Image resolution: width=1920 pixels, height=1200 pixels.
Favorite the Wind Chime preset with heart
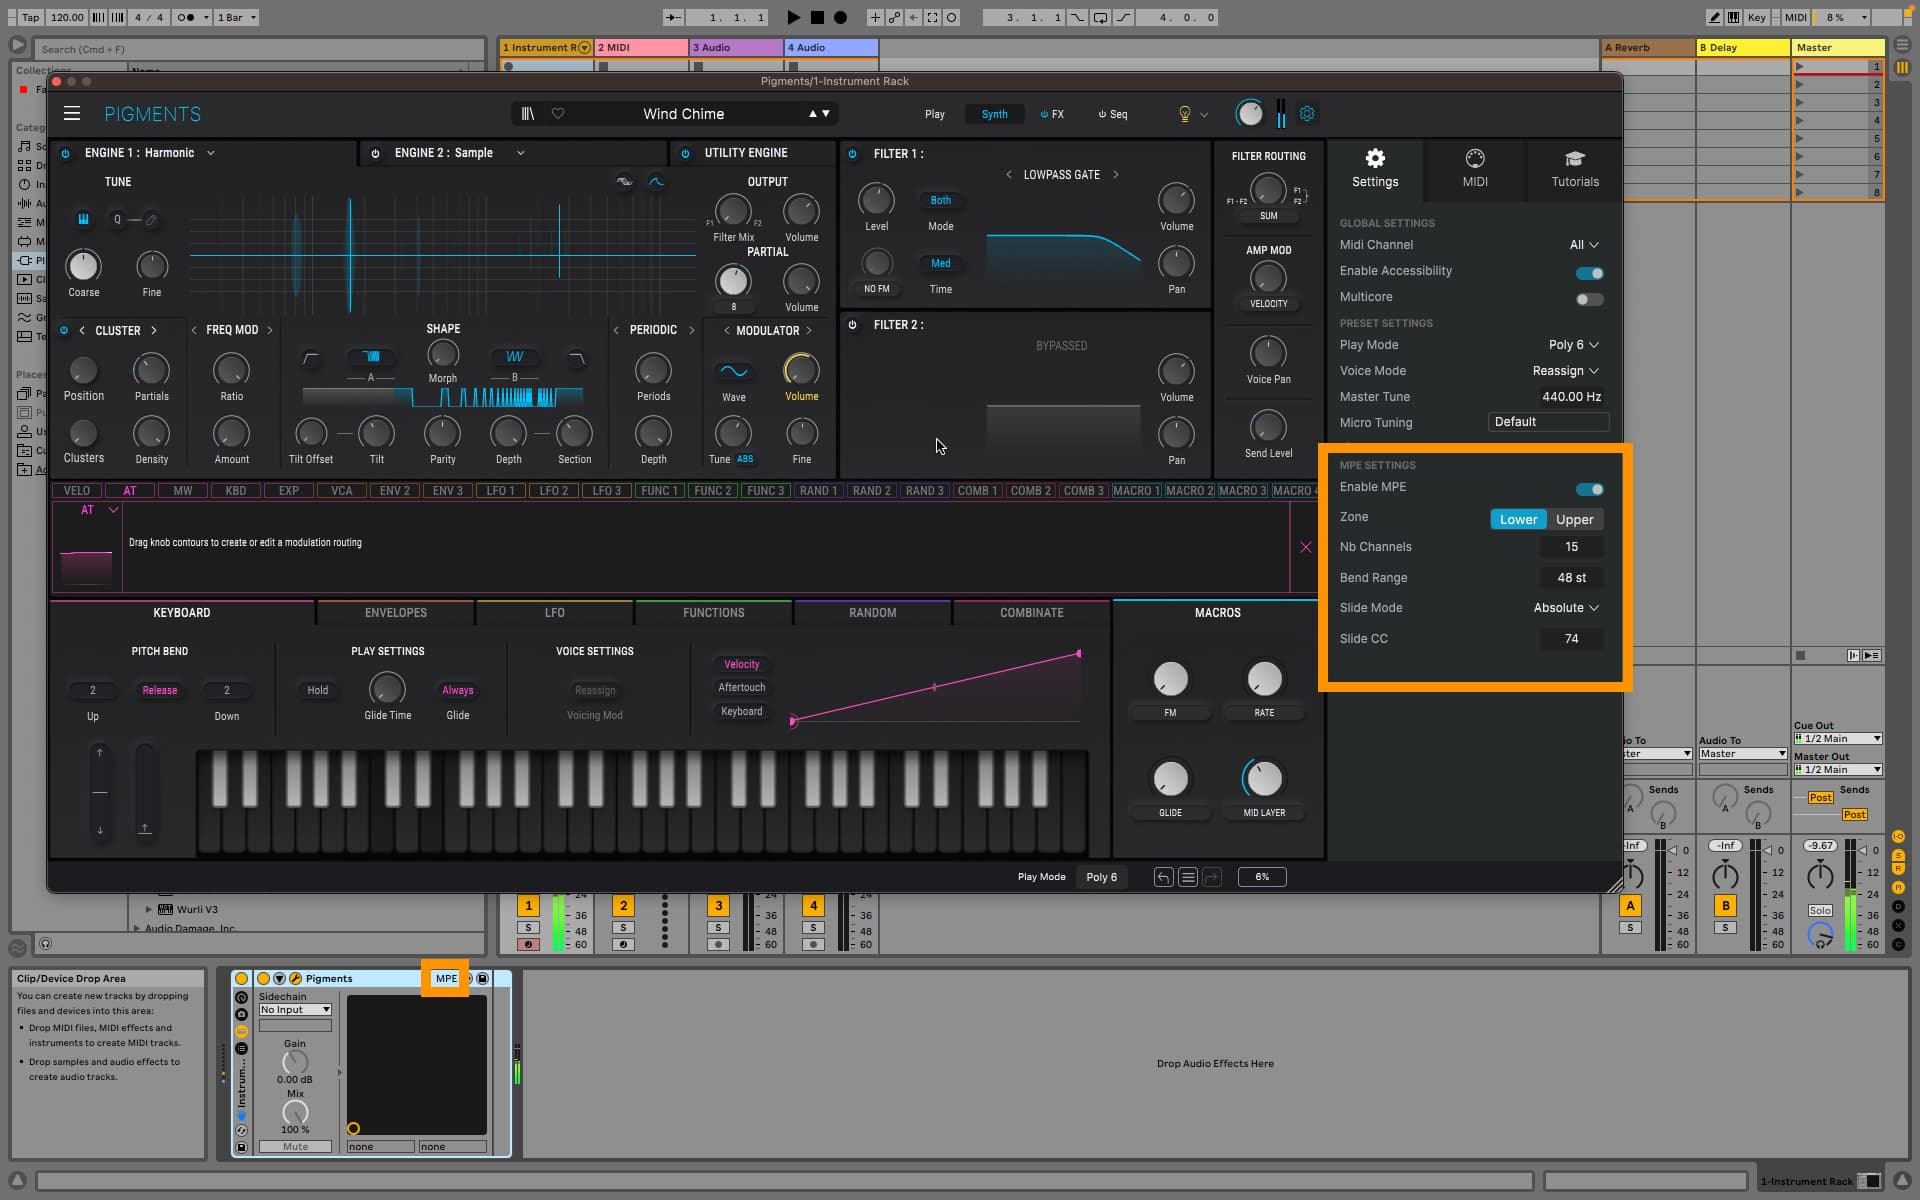(x=558, y=114)
